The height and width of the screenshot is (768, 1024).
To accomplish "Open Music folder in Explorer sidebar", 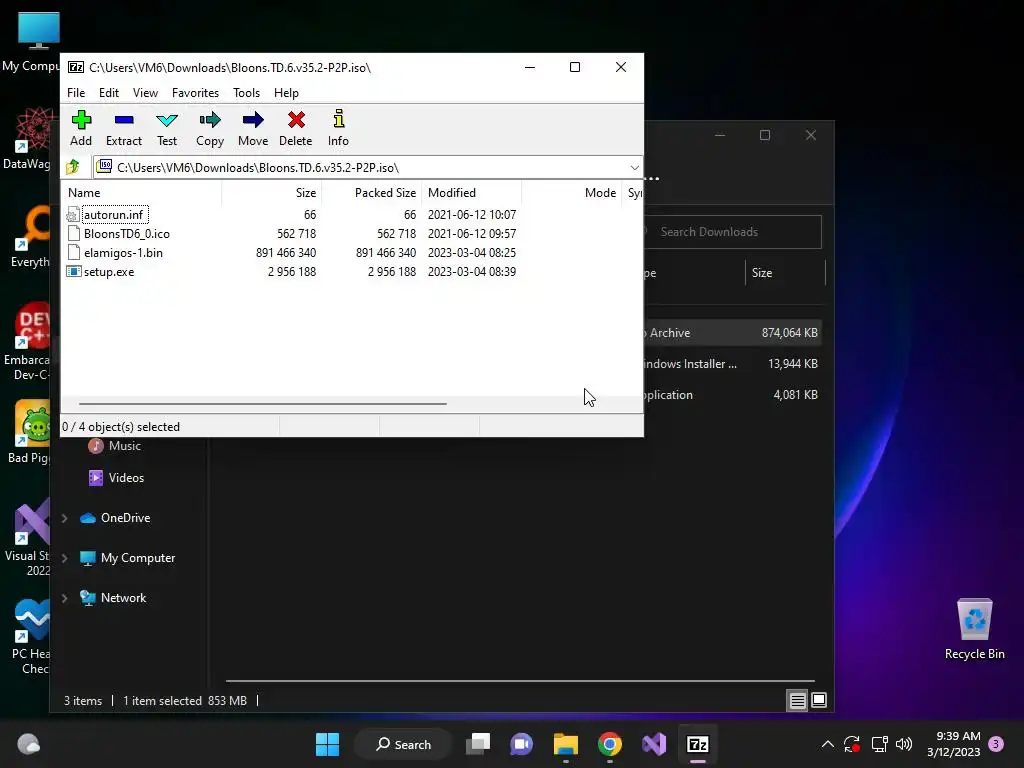I will [x=115, y=446].
